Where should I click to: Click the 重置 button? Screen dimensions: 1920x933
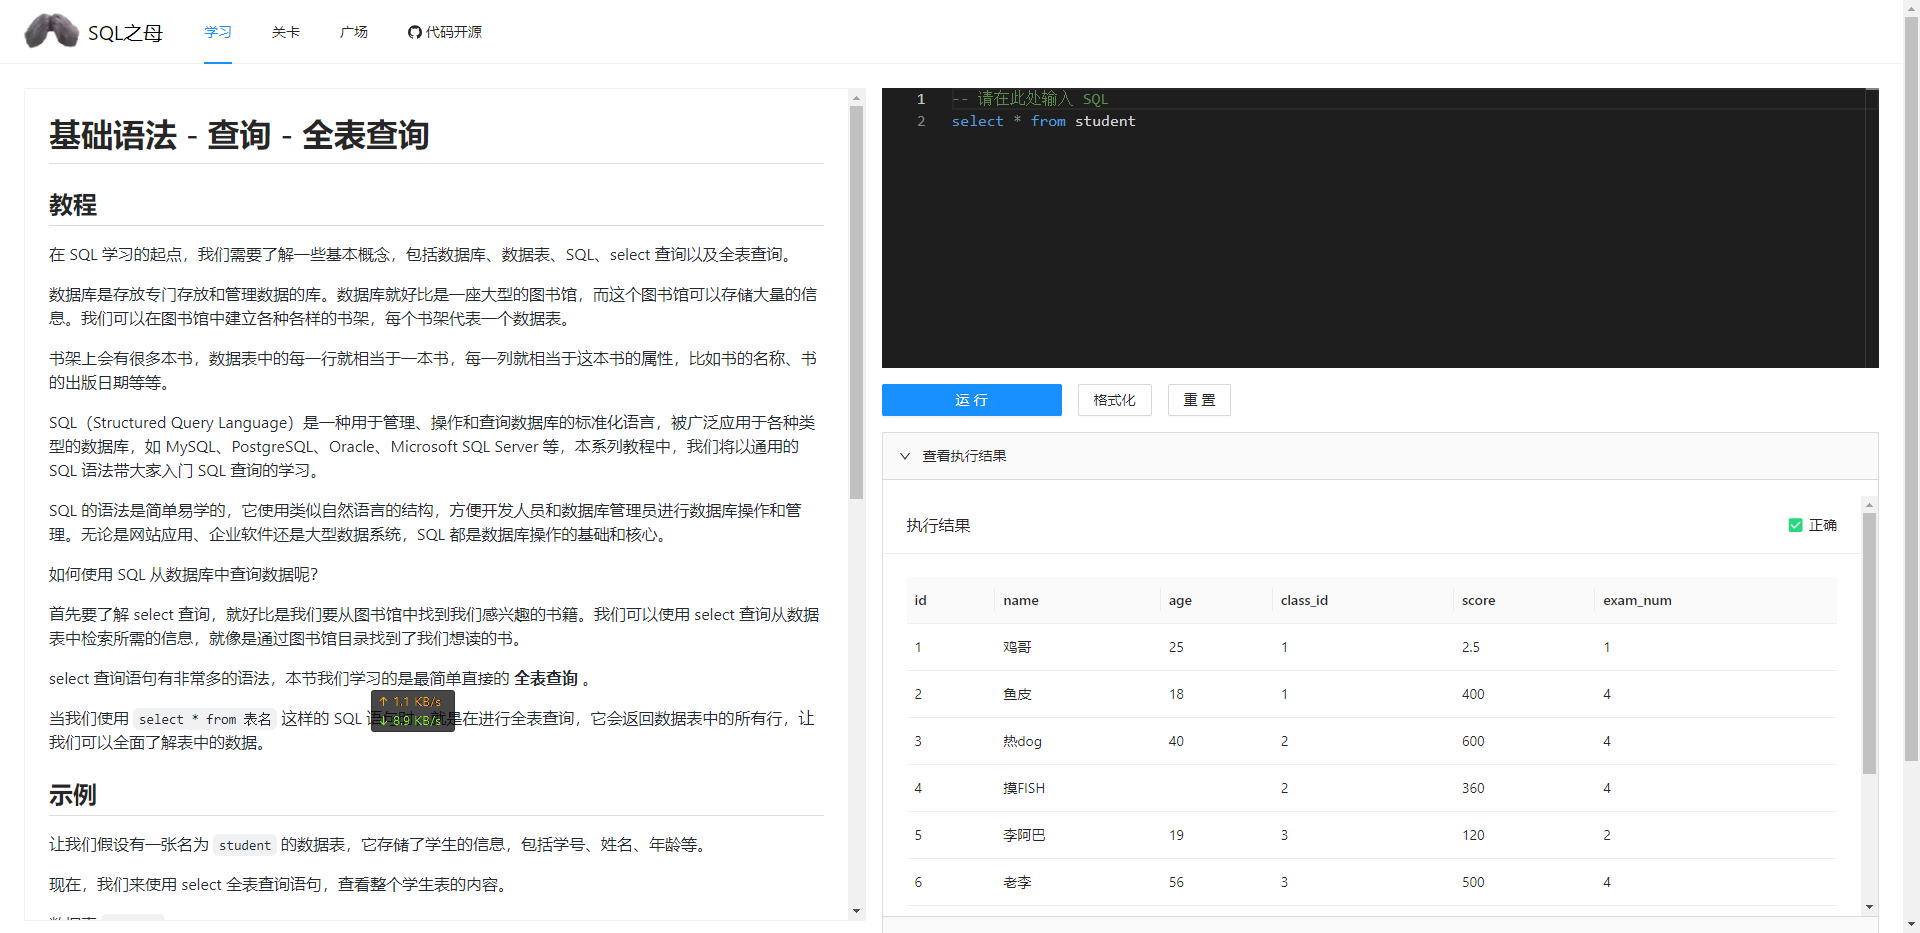1199,400
